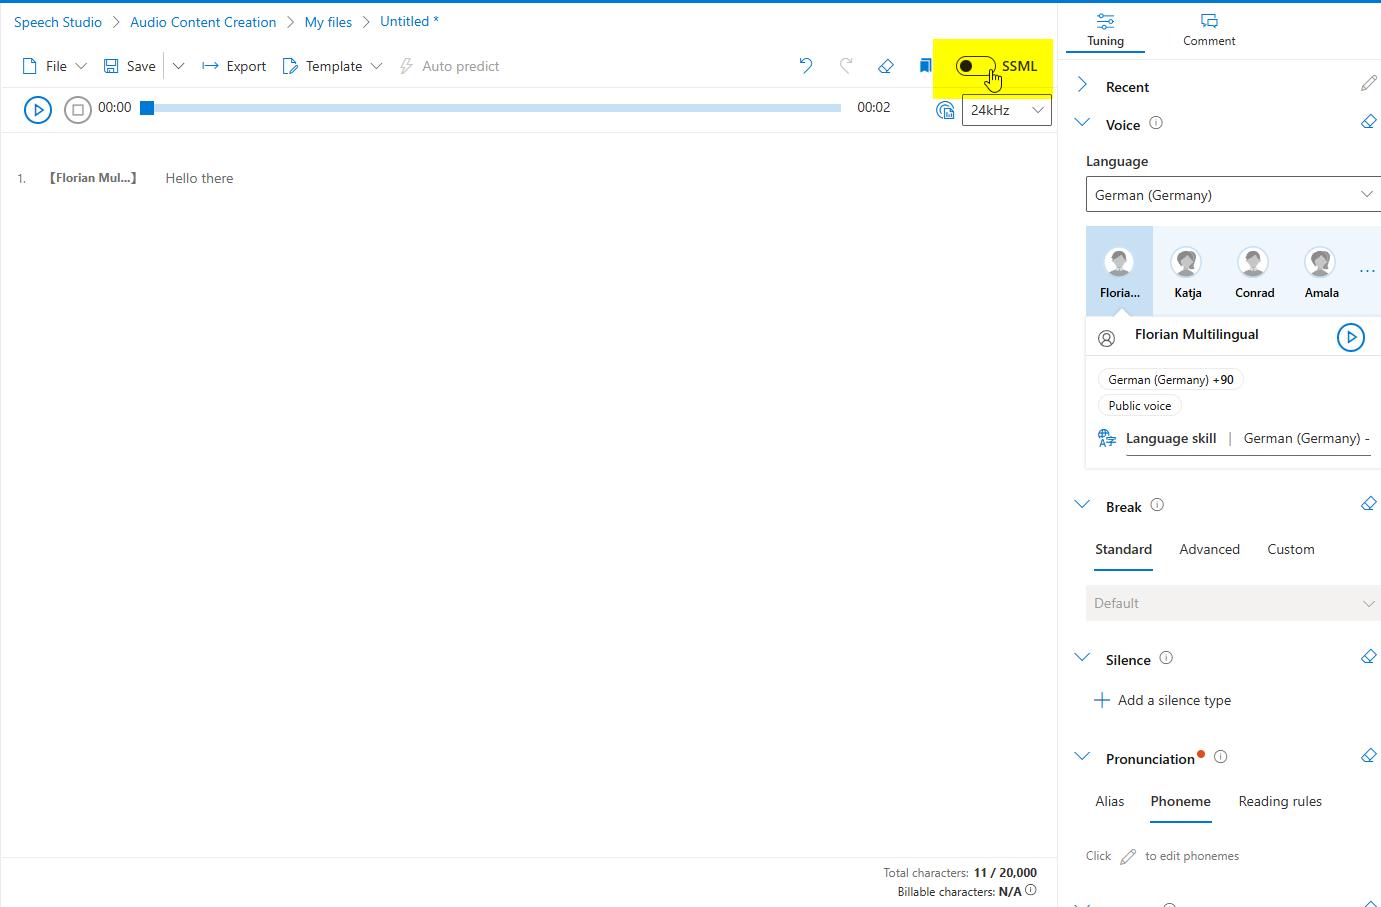The image size is (1381, 907).
Task: Click the audio quality report icon near 24kHz
Action: coord(945,110)
